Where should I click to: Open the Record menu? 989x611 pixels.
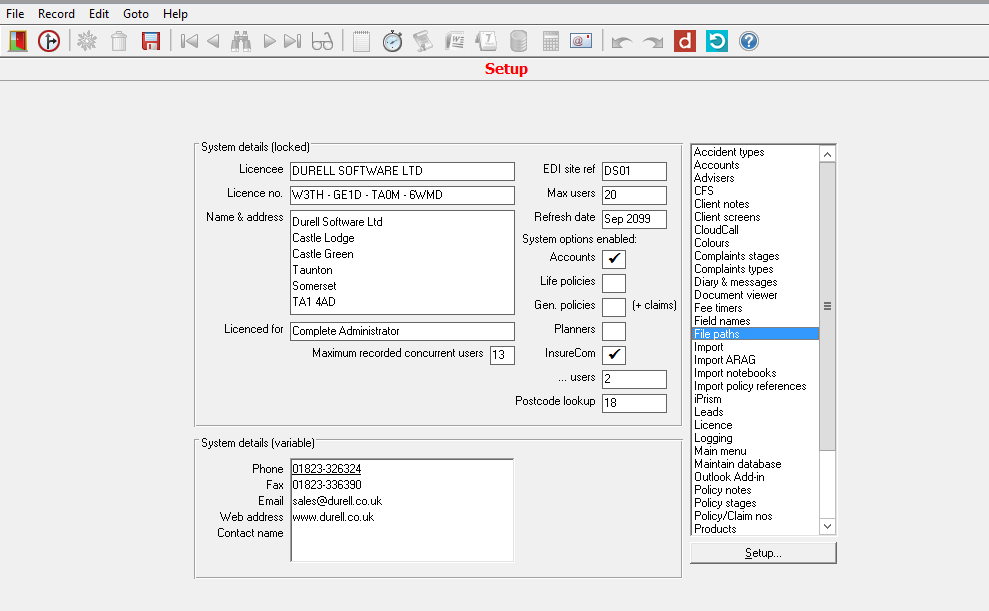pyautogui.click(x=56, y=14)
